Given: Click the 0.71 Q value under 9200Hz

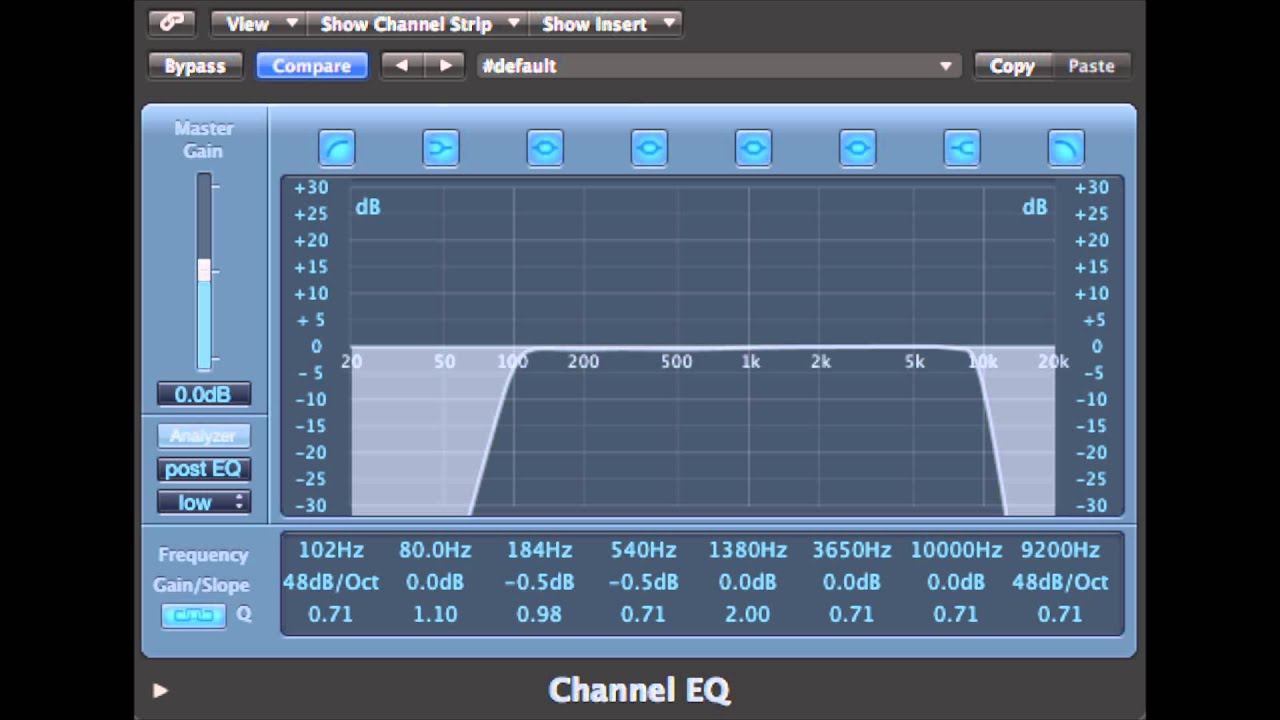Looking at the screenshot, I should [x=1060, y=615].
